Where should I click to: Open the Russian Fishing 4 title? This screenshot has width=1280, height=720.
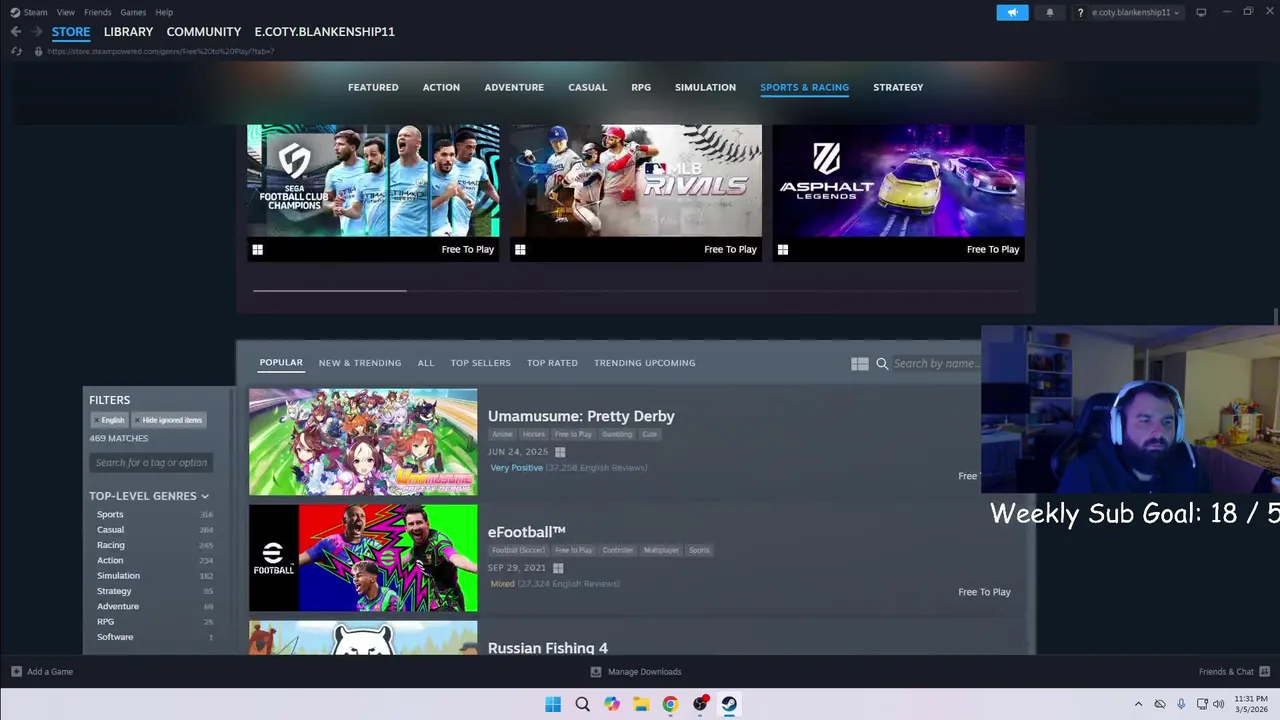click(548, 648)
